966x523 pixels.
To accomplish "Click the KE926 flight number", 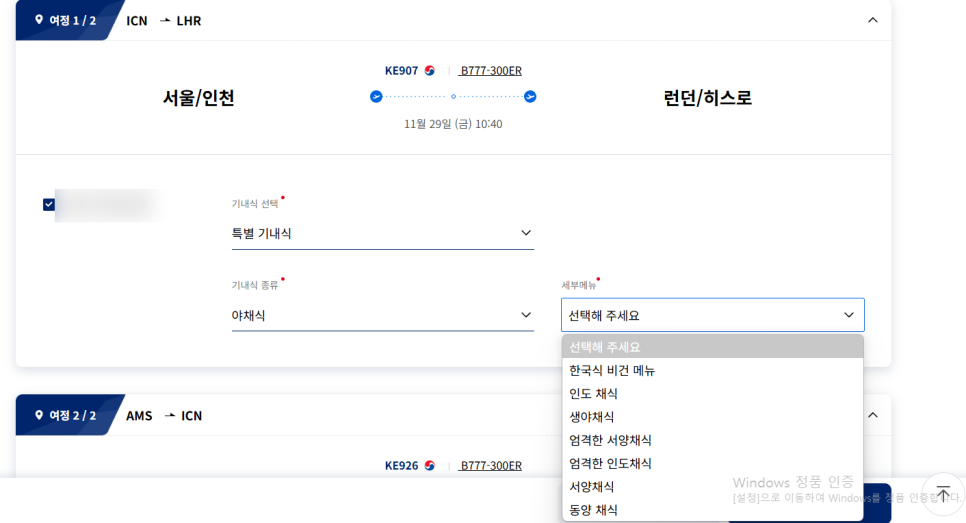I will 401,466.
